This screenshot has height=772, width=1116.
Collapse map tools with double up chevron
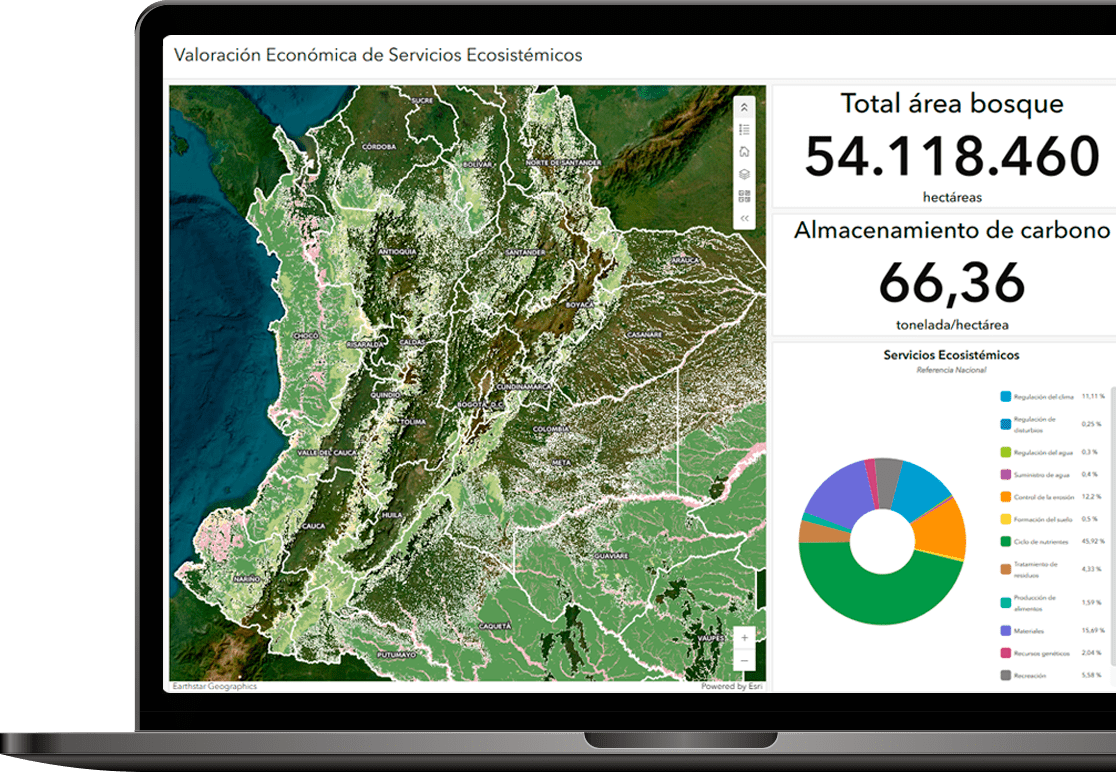(744, 107)
